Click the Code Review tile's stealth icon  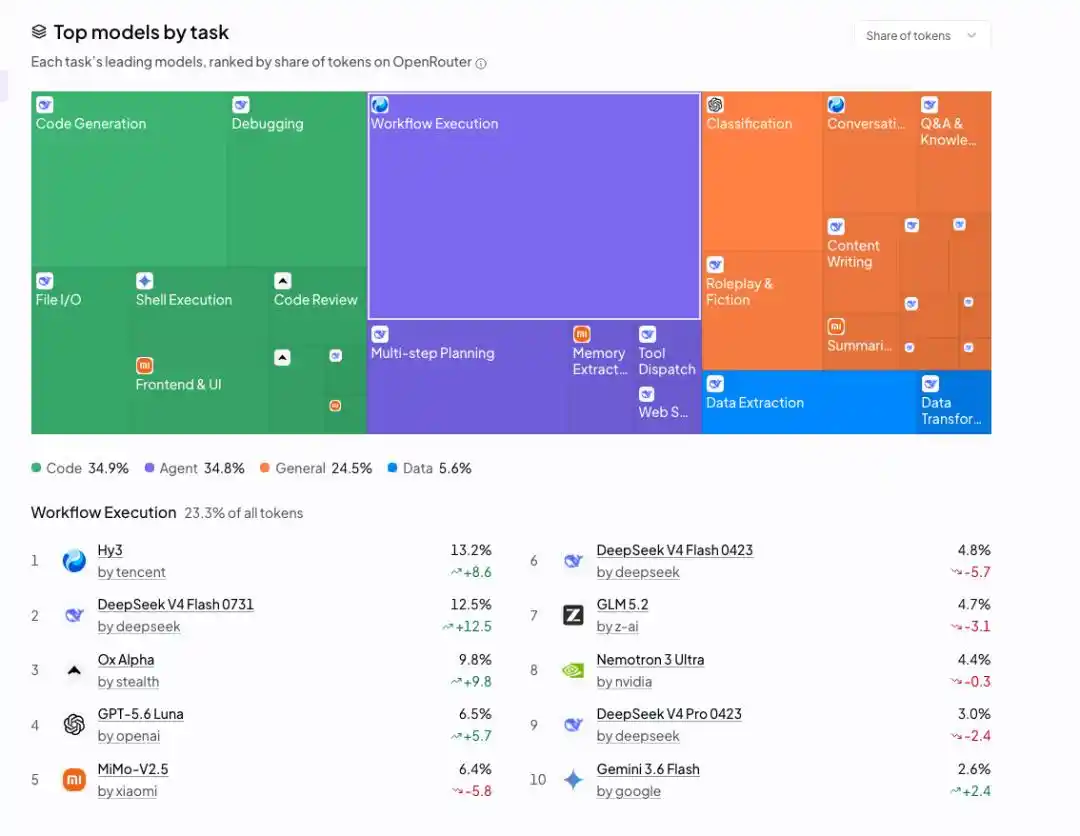(x=282, y=281)
